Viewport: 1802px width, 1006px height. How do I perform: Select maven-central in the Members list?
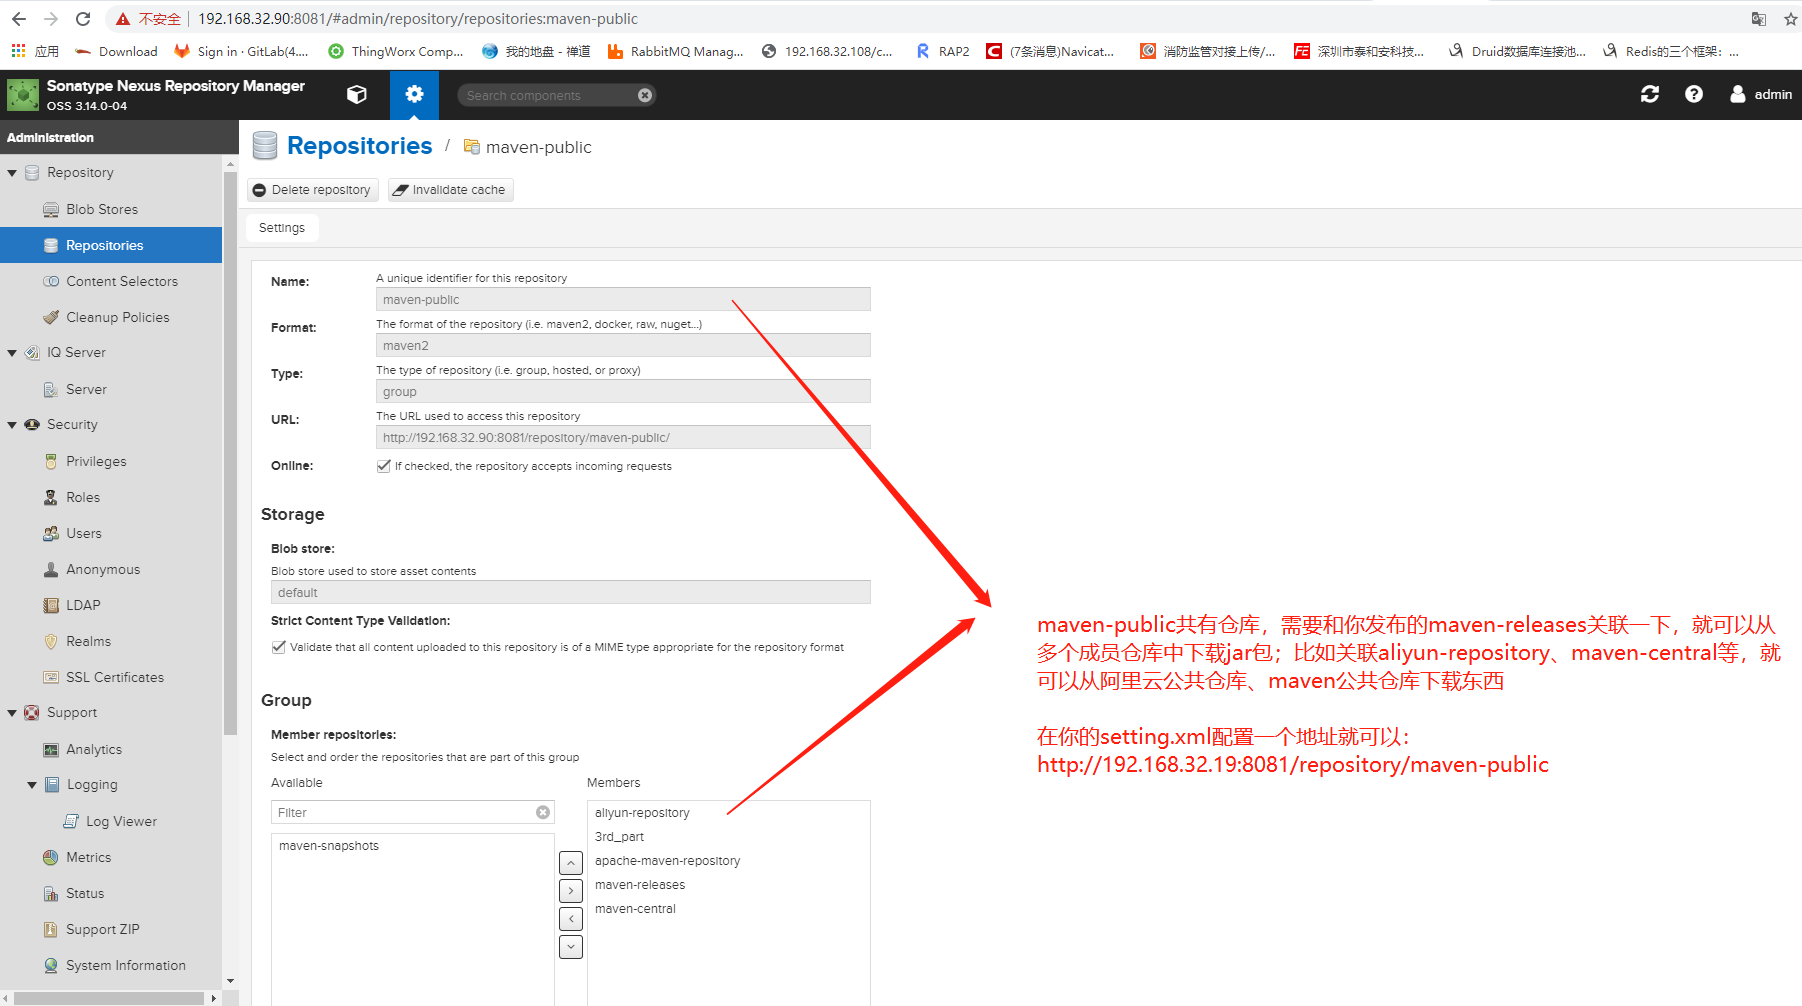pyautogui.click(x=635, y=909)
